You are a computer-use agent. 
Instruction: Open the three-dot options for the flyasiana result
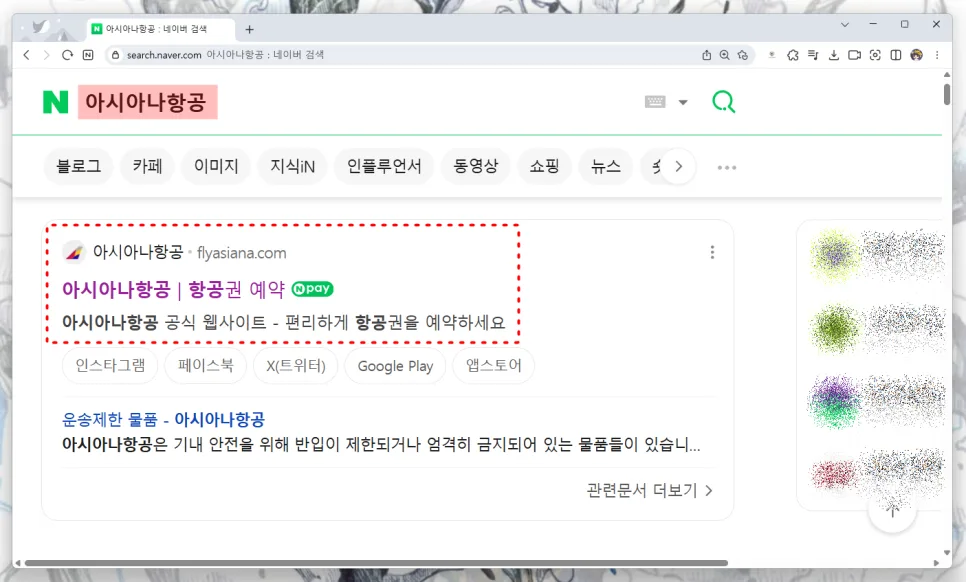point(712,252)
